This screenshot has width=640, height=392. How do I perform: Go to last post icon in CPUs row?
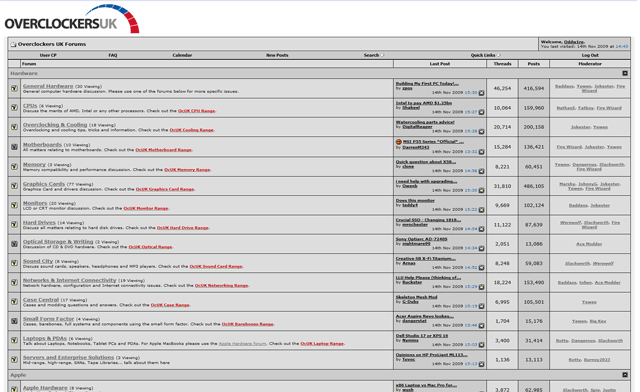pos(482,112)
